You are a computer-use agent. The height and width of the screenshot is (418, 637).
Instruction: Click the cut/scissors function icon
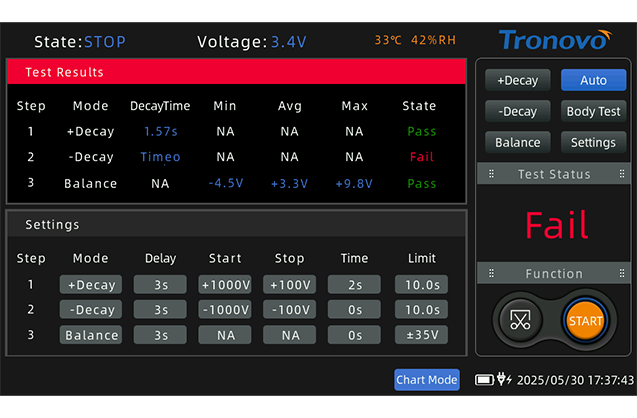[520, 320]
